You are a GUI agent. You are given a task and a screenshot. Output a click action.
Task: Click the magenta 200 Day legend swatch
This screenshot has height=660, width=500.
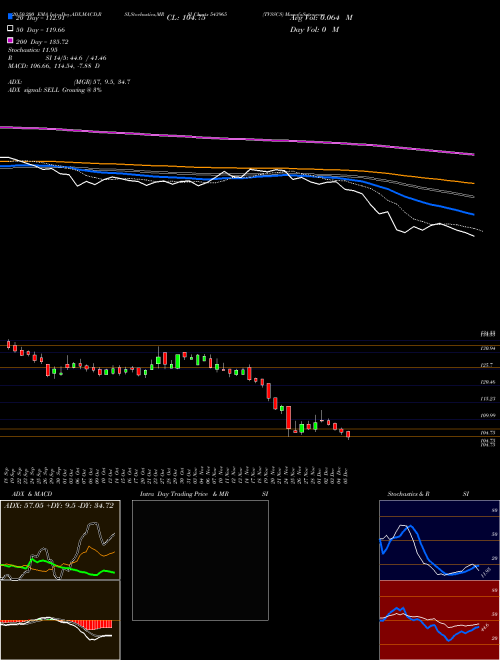[10, 40]
